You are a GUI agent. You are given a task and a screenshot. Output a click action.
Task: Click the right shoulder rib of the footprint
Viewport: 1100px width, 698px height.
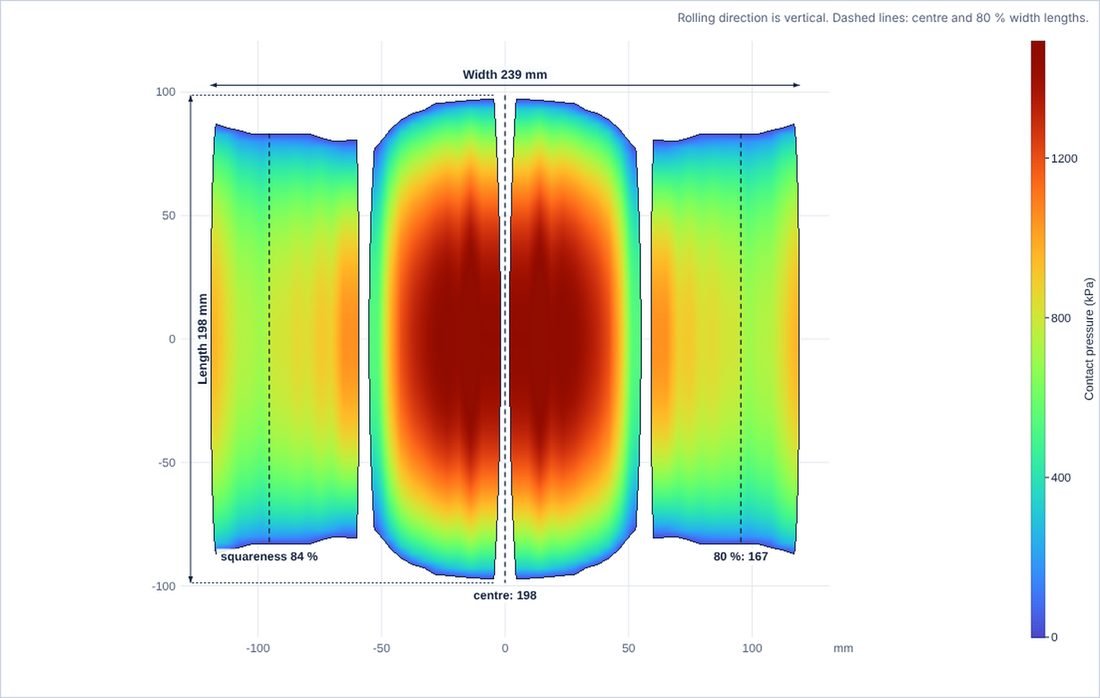click(x=725, y=339)
